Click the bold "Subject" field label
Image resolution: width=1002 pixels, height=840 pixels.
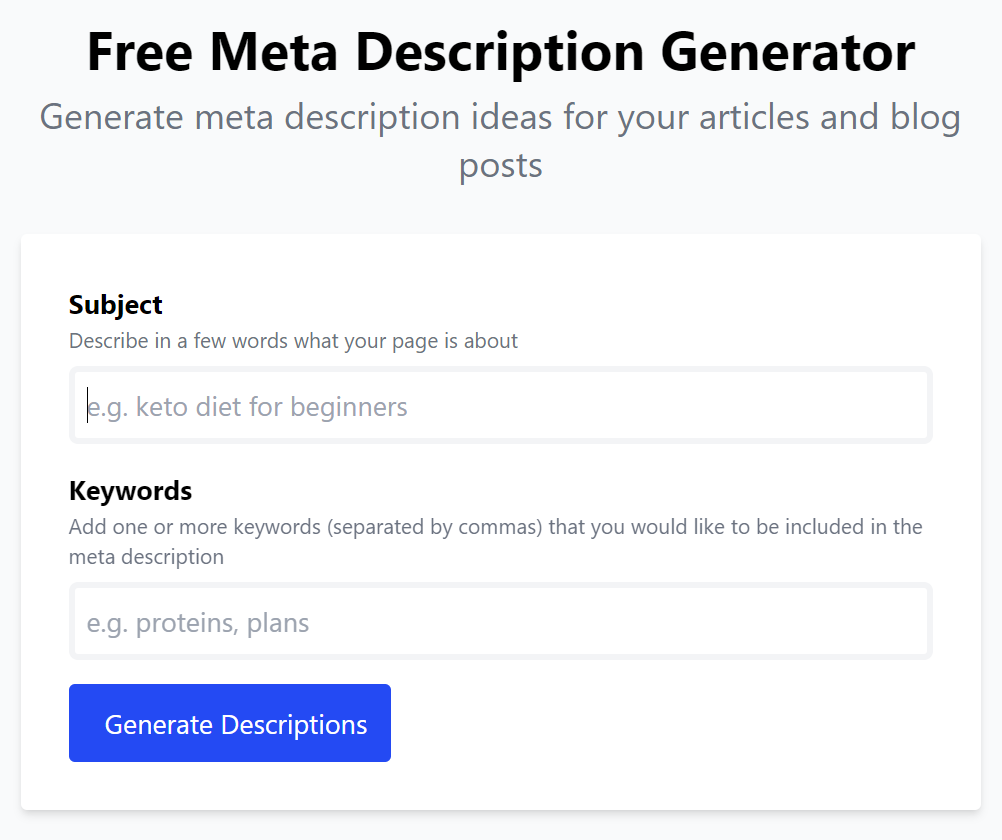(116, 305)
